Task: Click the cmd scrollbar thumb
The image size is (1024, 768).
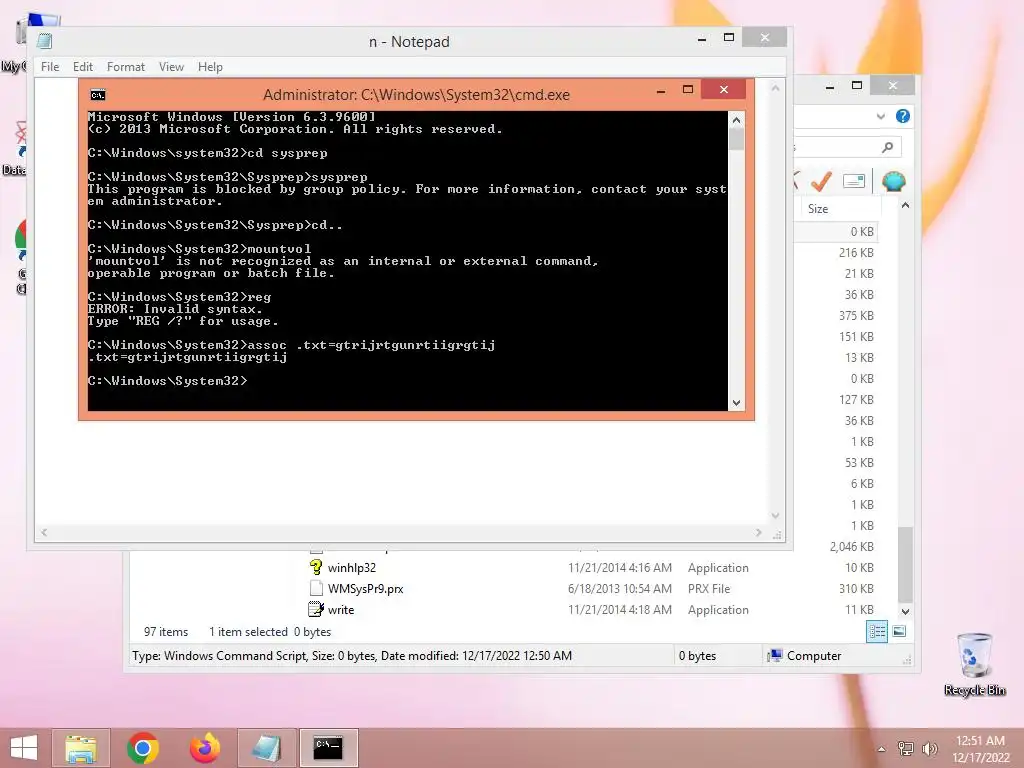Action: pos(736,139)
